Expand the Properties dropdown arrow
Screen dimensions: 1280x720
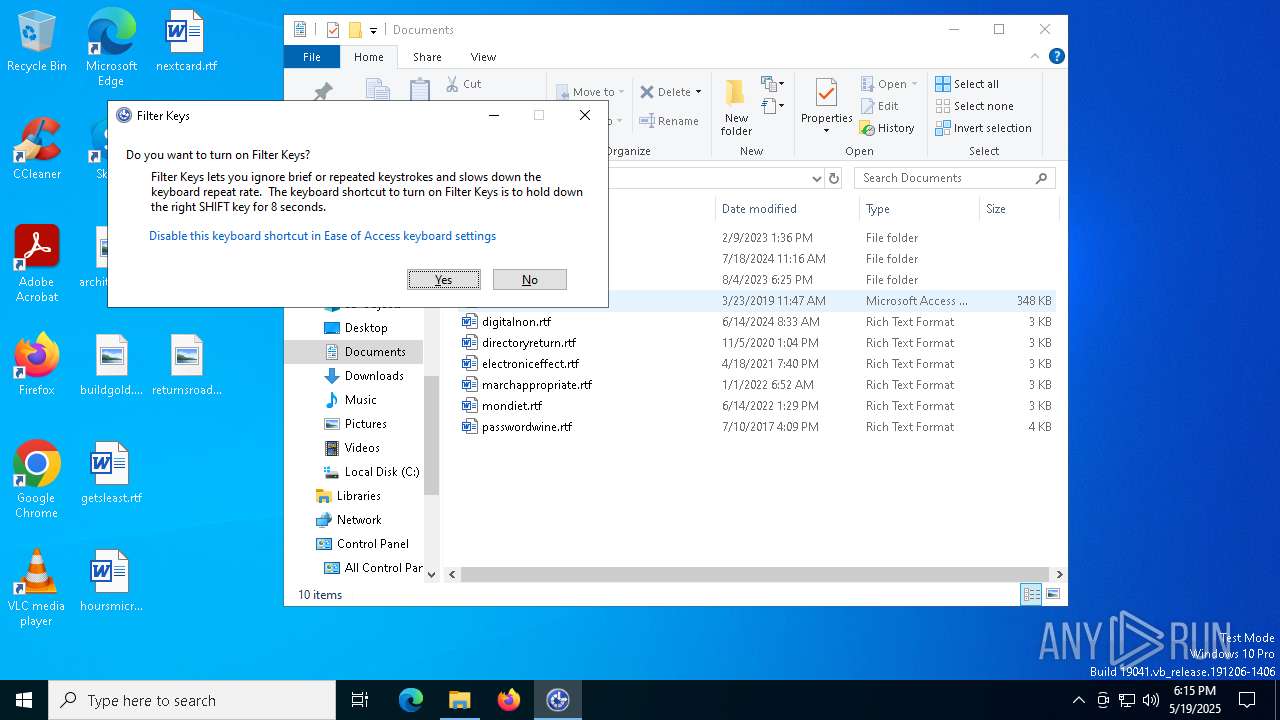tap(826, 131)
